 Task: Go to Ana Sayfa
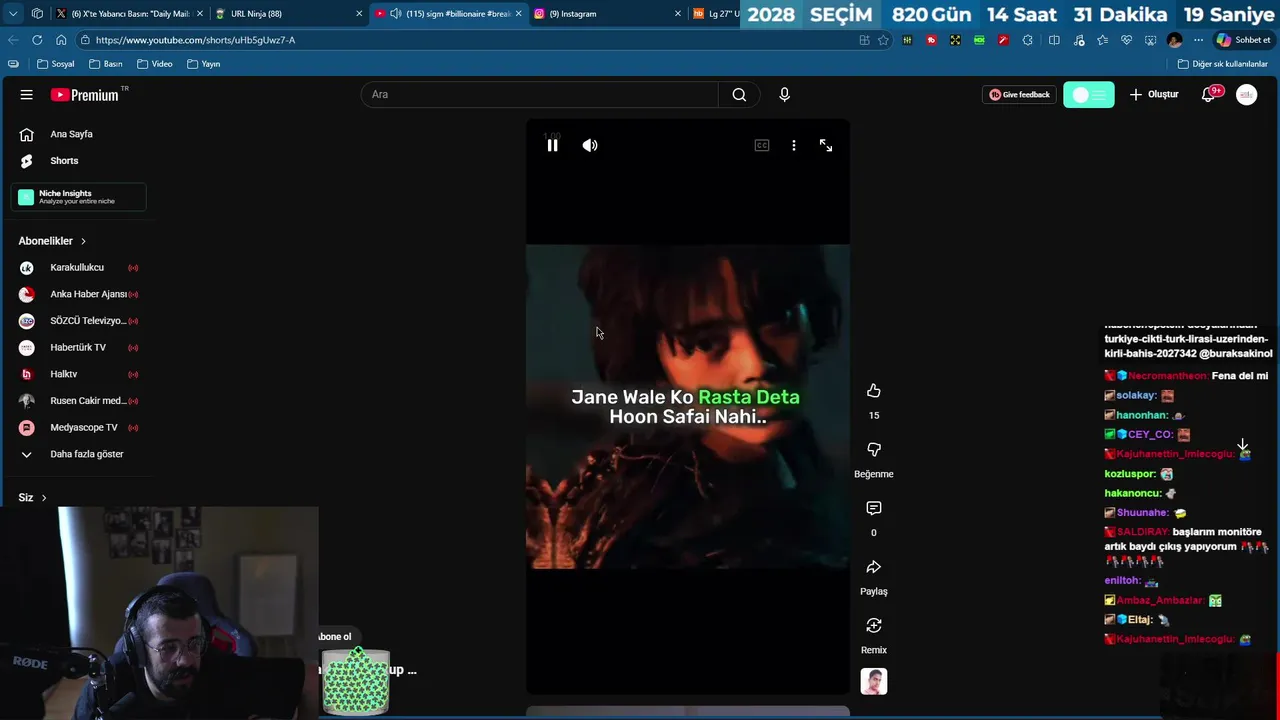pyautogui.click(x=71, y=134)
